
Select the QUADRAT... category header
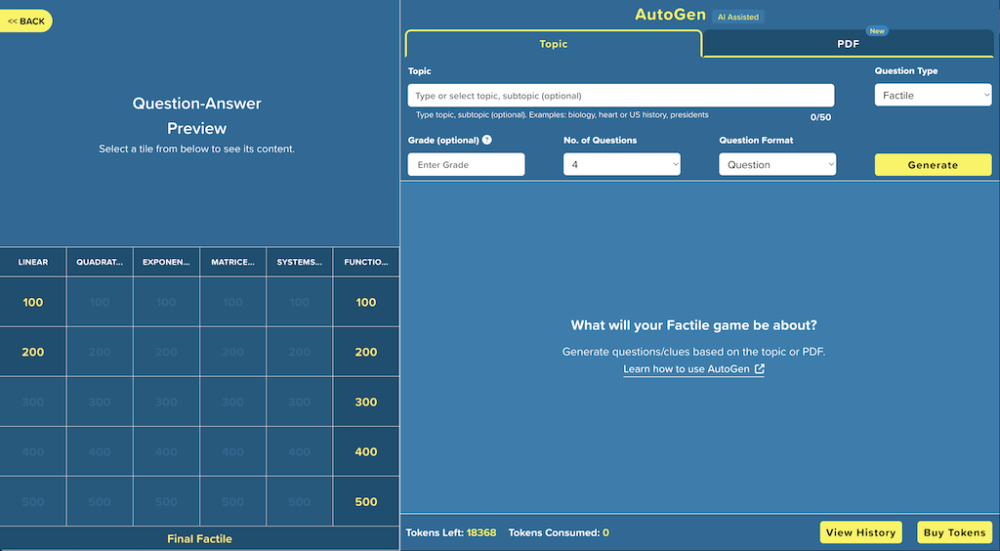(x=99, y=262)
